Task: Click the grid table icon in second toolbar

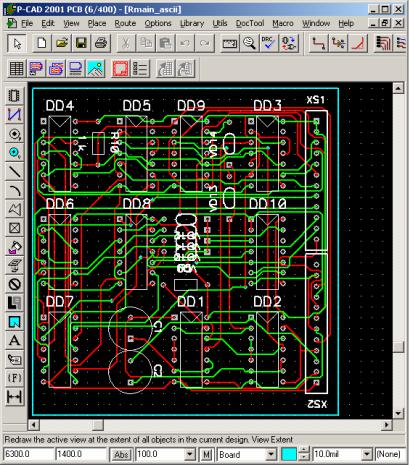Action: pyautogui.click(x=16, y=69)
